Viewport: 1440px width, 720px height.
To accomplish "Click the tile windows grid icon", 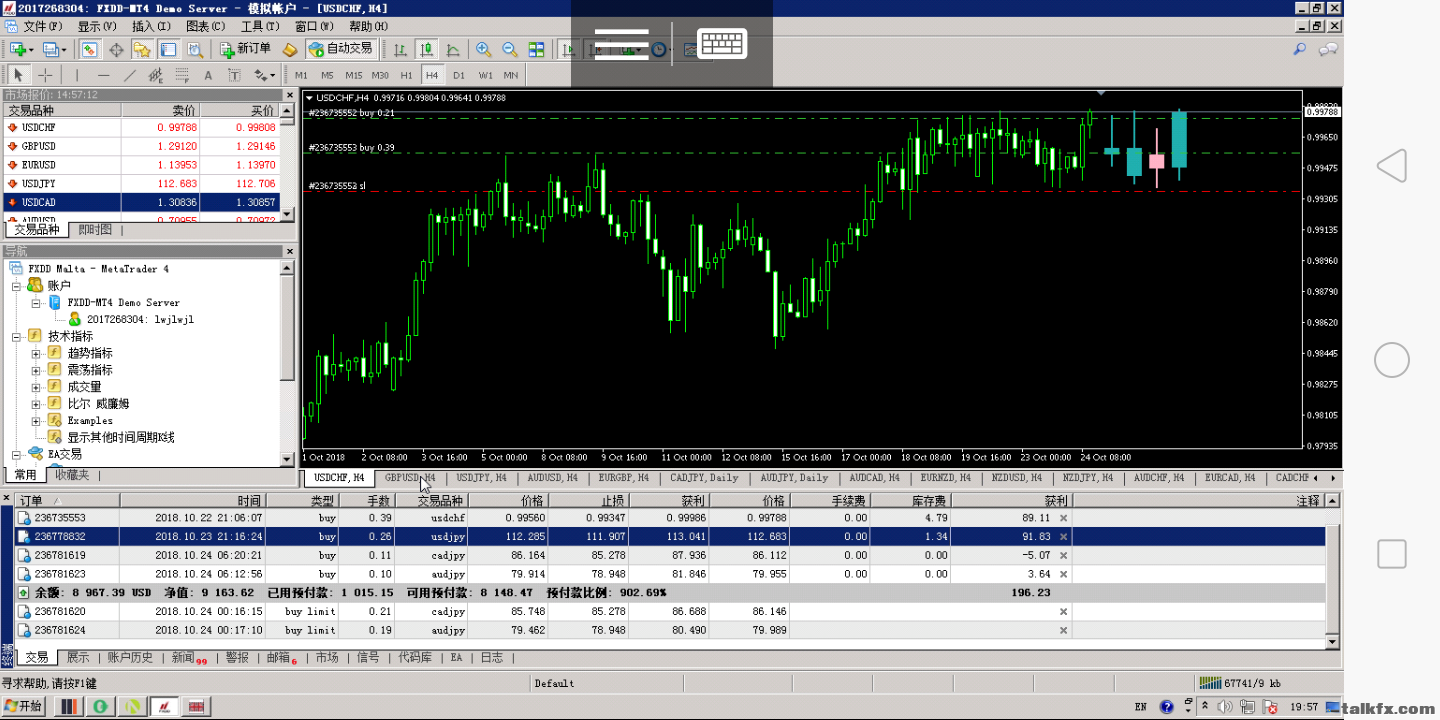I will coord(537,49).
